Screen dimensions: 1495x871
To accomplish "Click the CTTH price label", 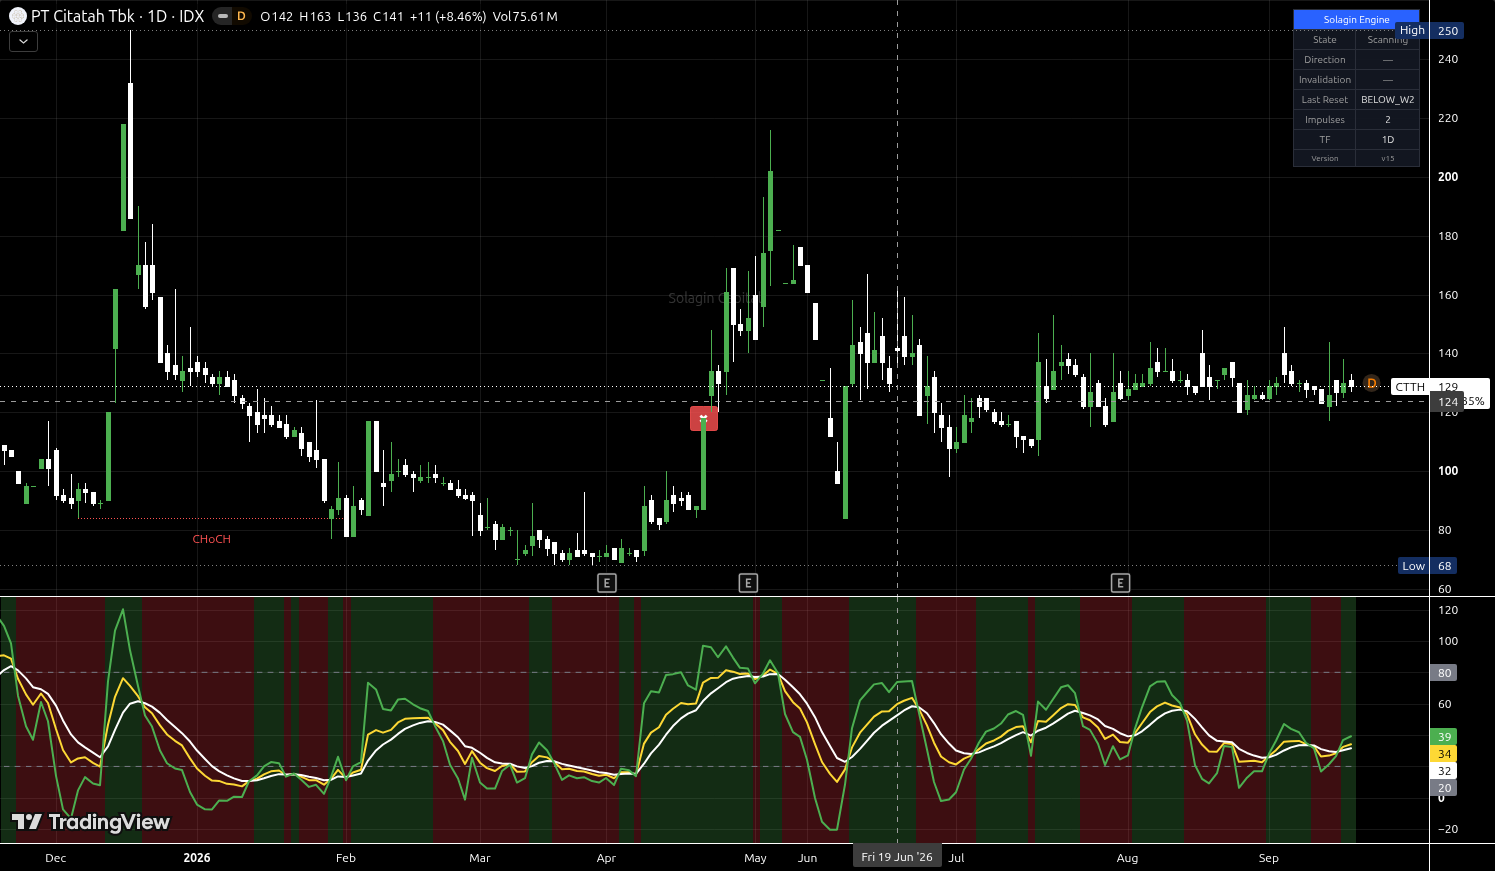I will click(x=1410, y=387).
